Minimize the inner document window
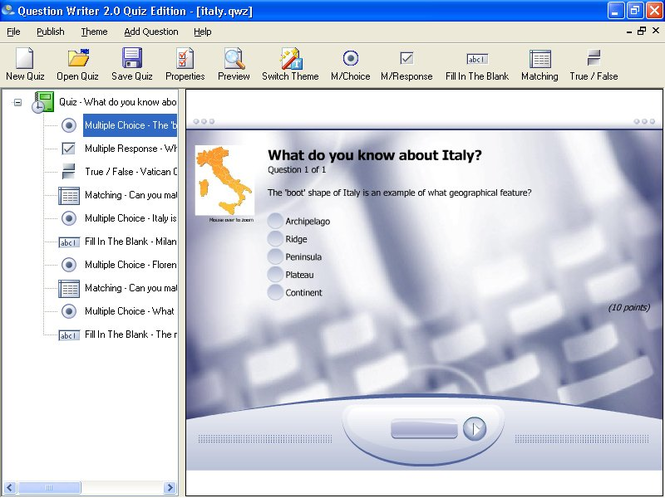This screenshot has height=498, width=665. click(629, 31)
